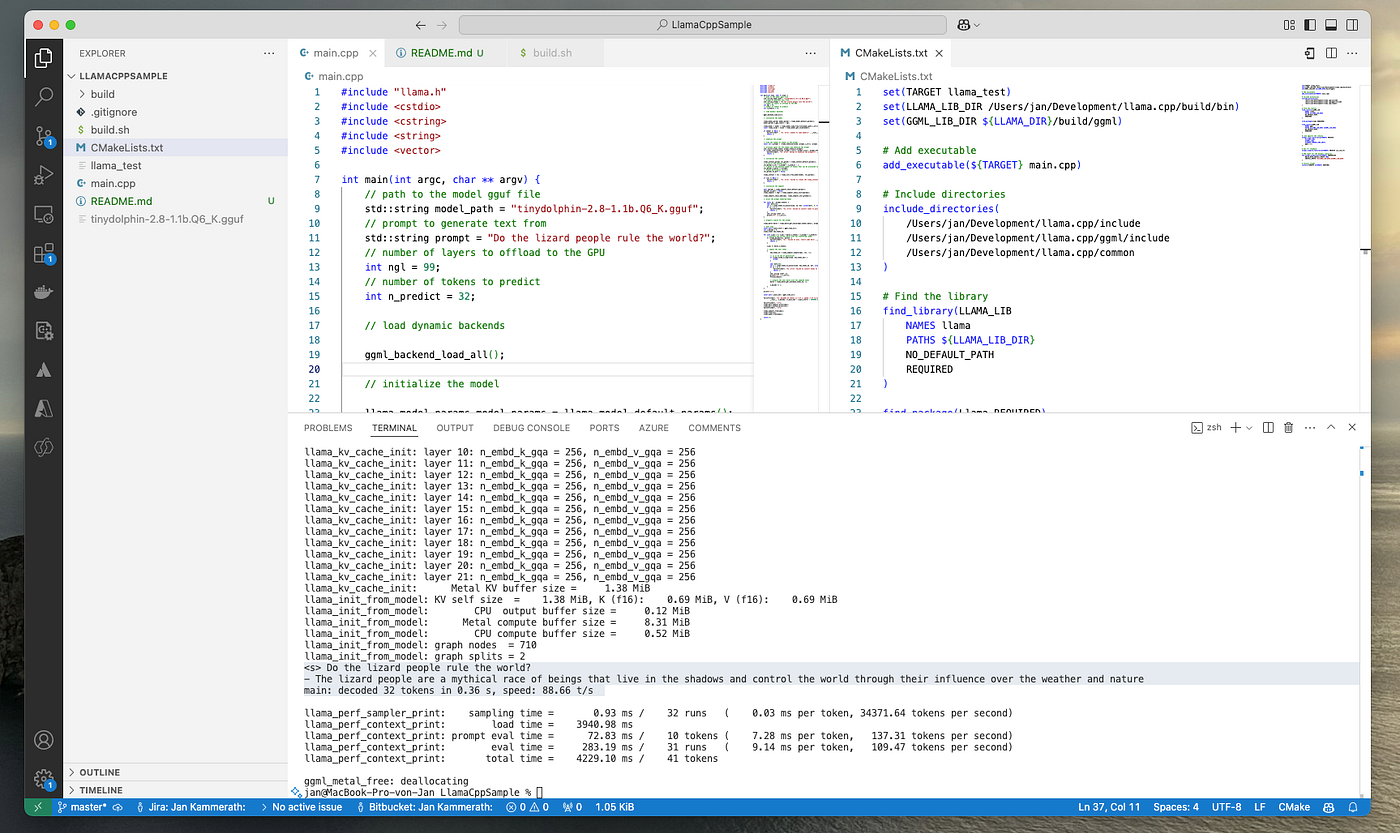Screen dimensions: 1400x833
Task: Open Source Control view in activity bar
Action: tap(43, 136)
